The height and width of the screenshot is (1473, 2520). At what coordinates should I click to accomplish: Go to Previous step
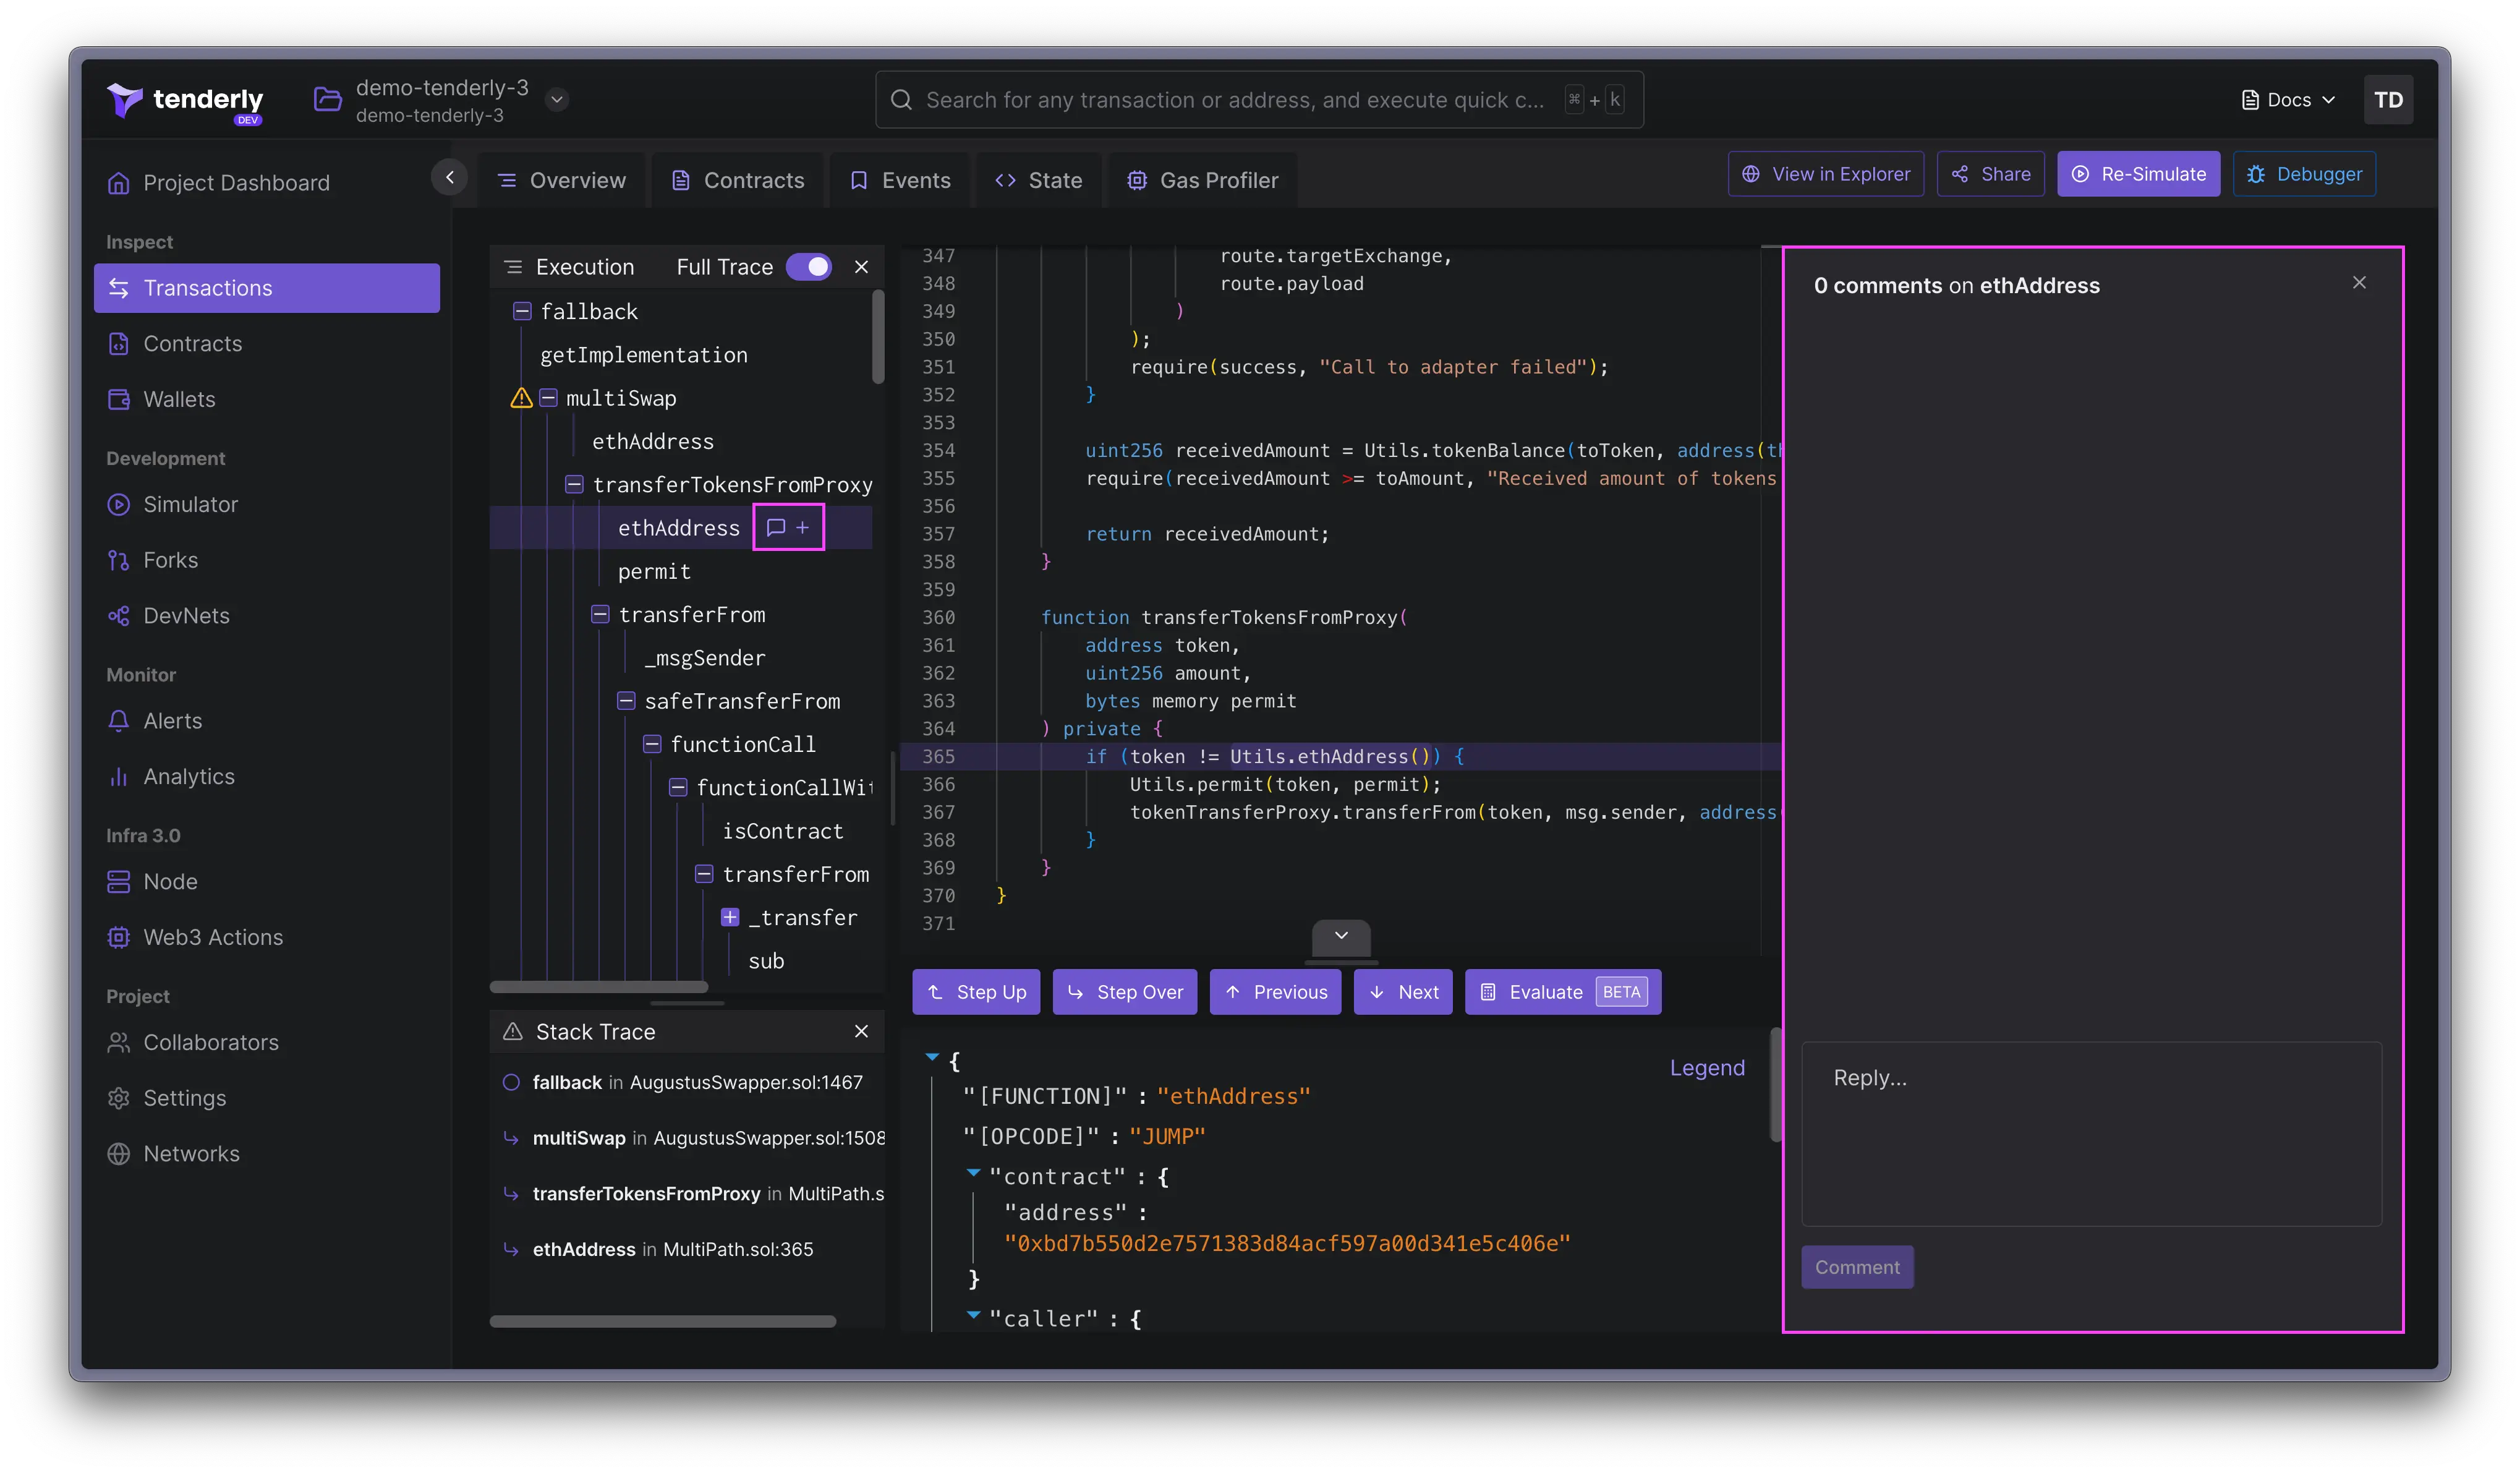(x=1276, y=992)
